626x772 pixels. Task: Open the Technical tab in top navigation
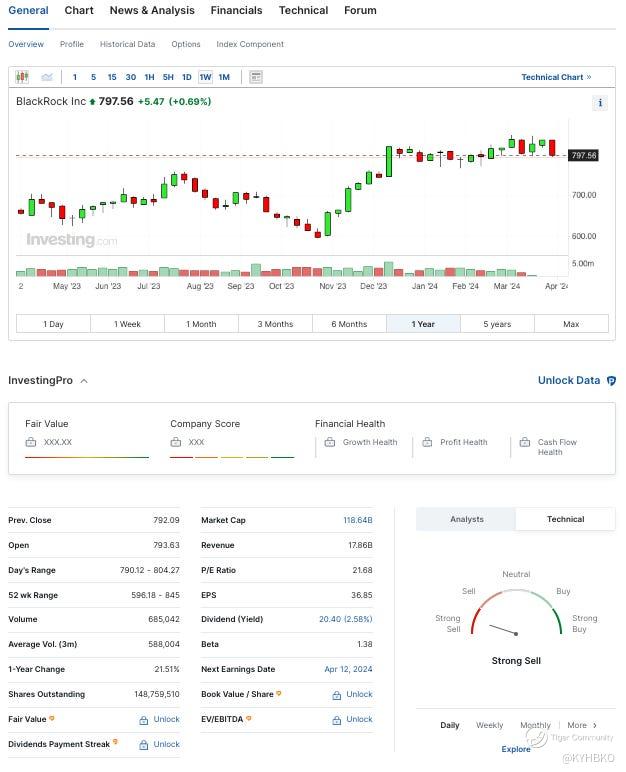(303, 10)
